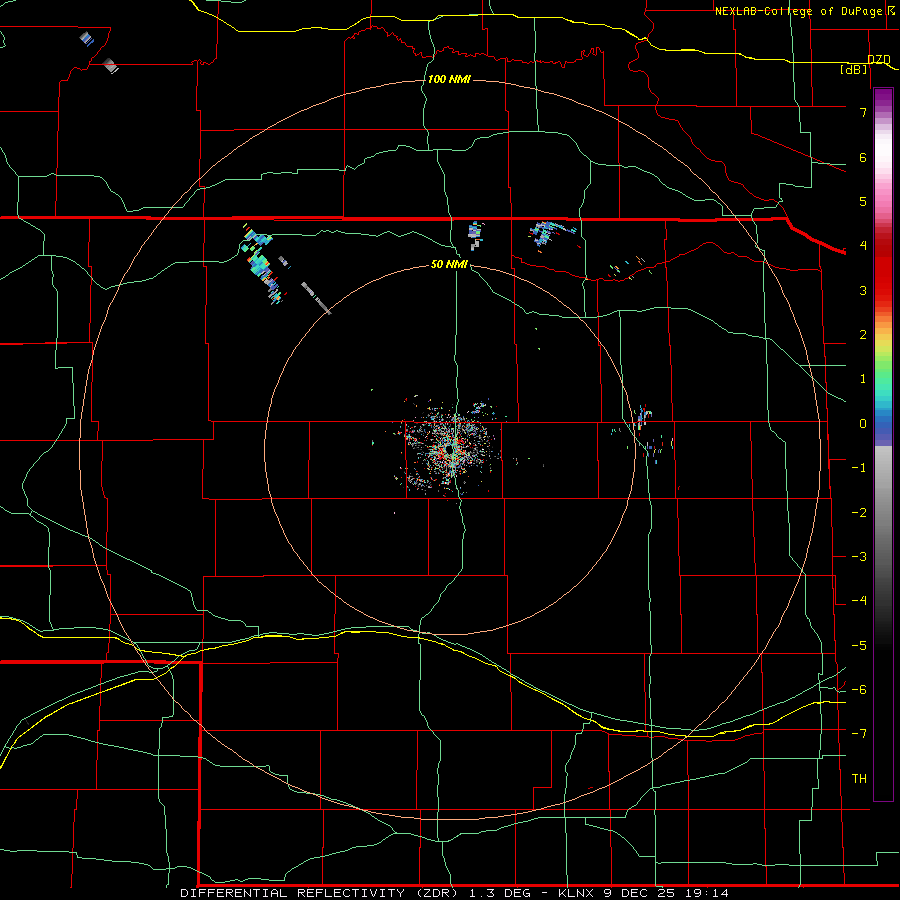Click the -1 value on color scale
This screenshot has width=900, height=900.
859,468
